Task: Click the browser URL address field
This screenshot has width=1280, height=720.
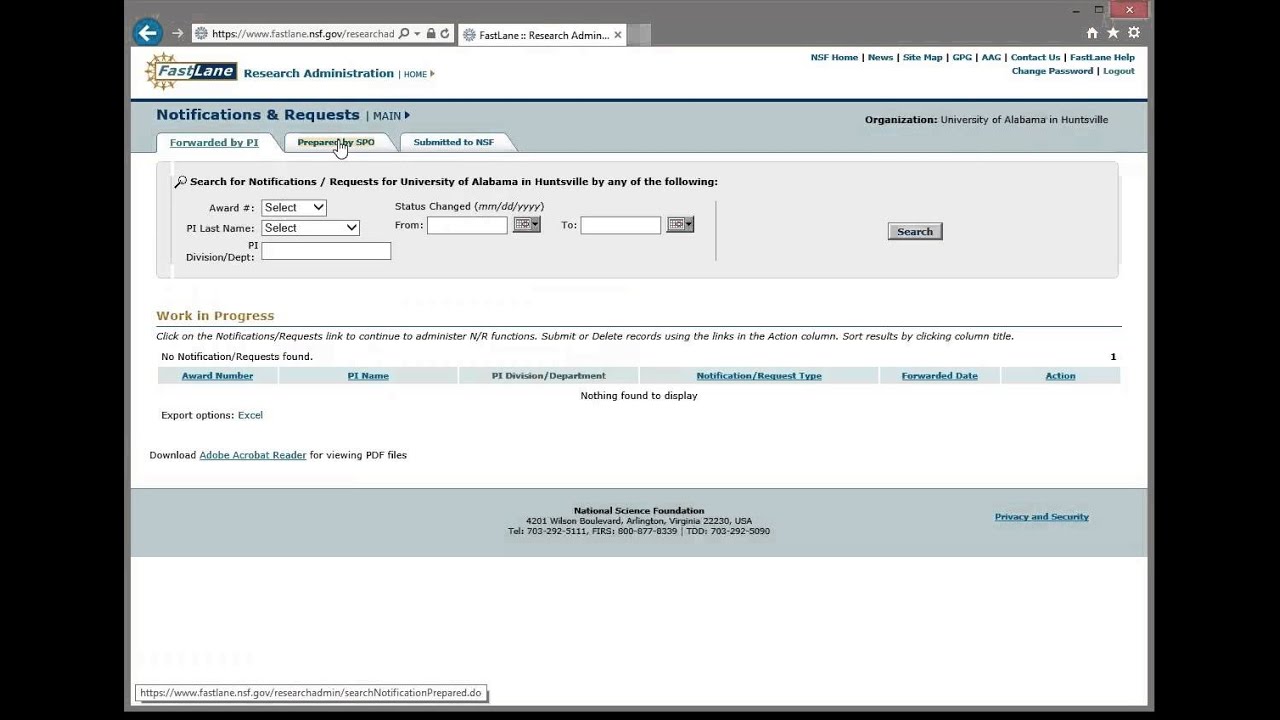Action: pyautogui.click(x=303, y=34)
